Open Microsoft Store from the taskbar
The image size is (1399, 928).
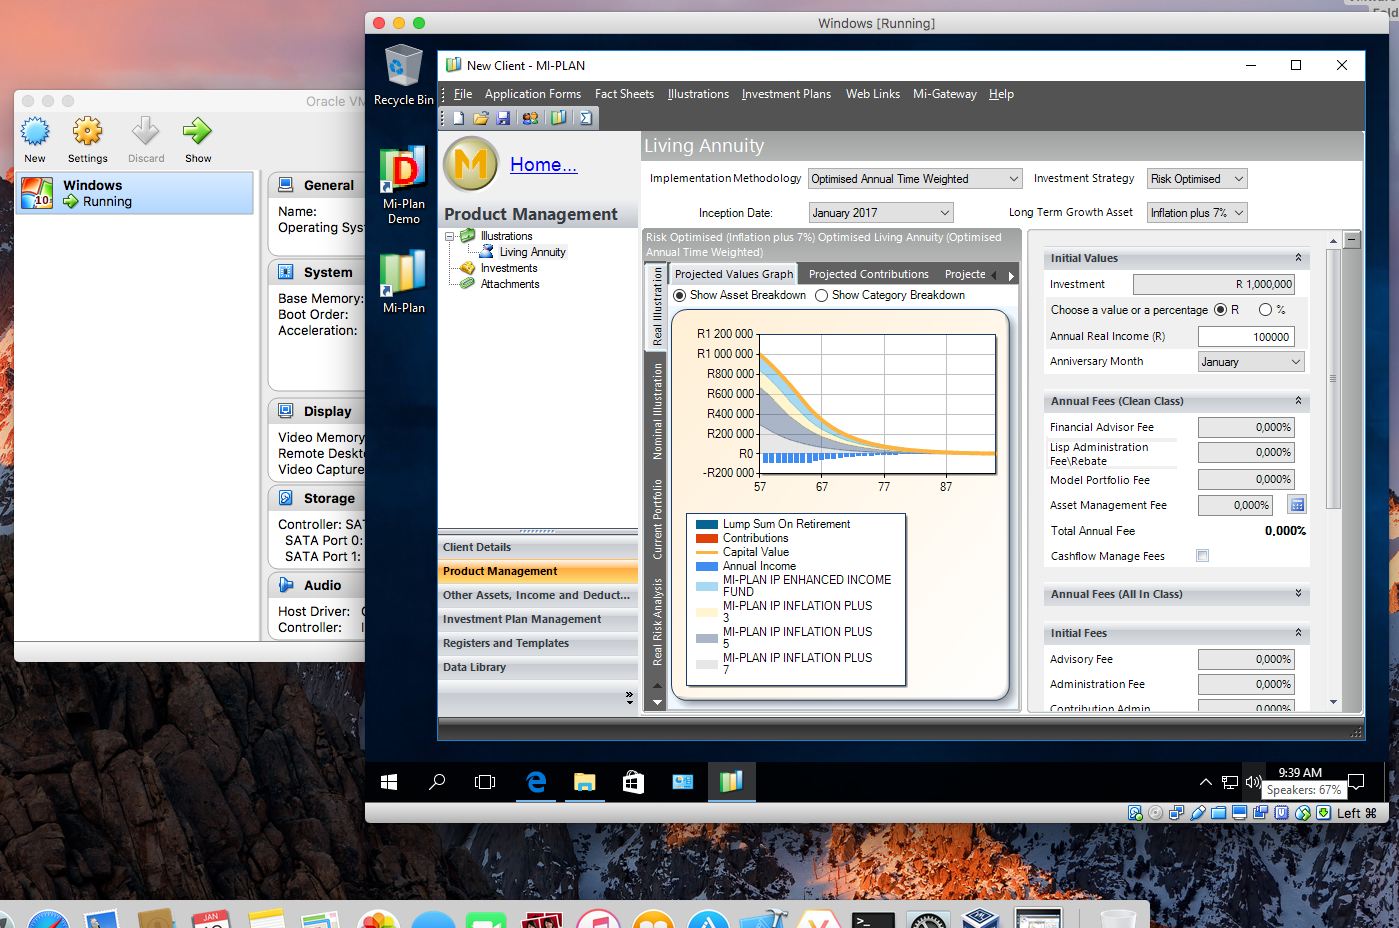click(633, 782)
